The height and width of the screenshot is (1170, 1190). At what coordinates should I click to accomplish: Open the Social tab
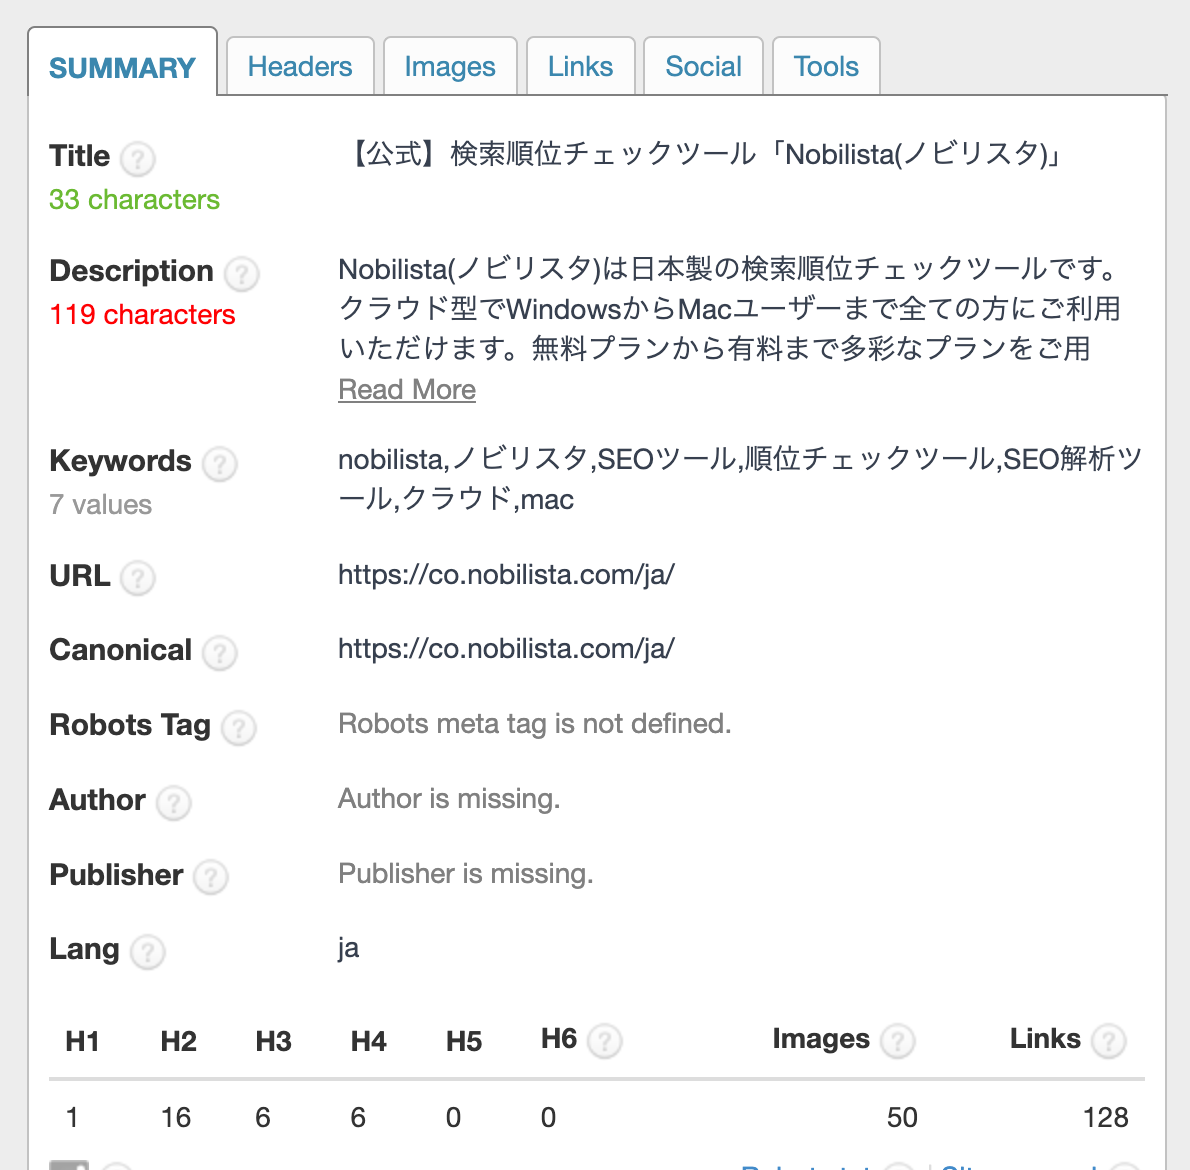pyautogui.click(x=703, y=66)
